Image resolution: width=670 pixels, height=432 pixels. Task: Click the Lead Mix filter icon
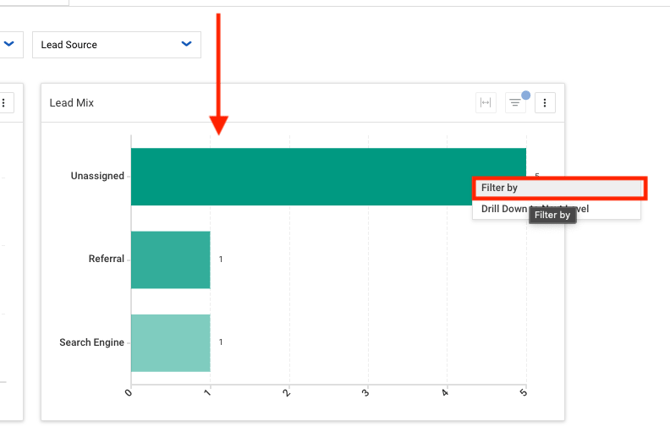click(515, 103)
